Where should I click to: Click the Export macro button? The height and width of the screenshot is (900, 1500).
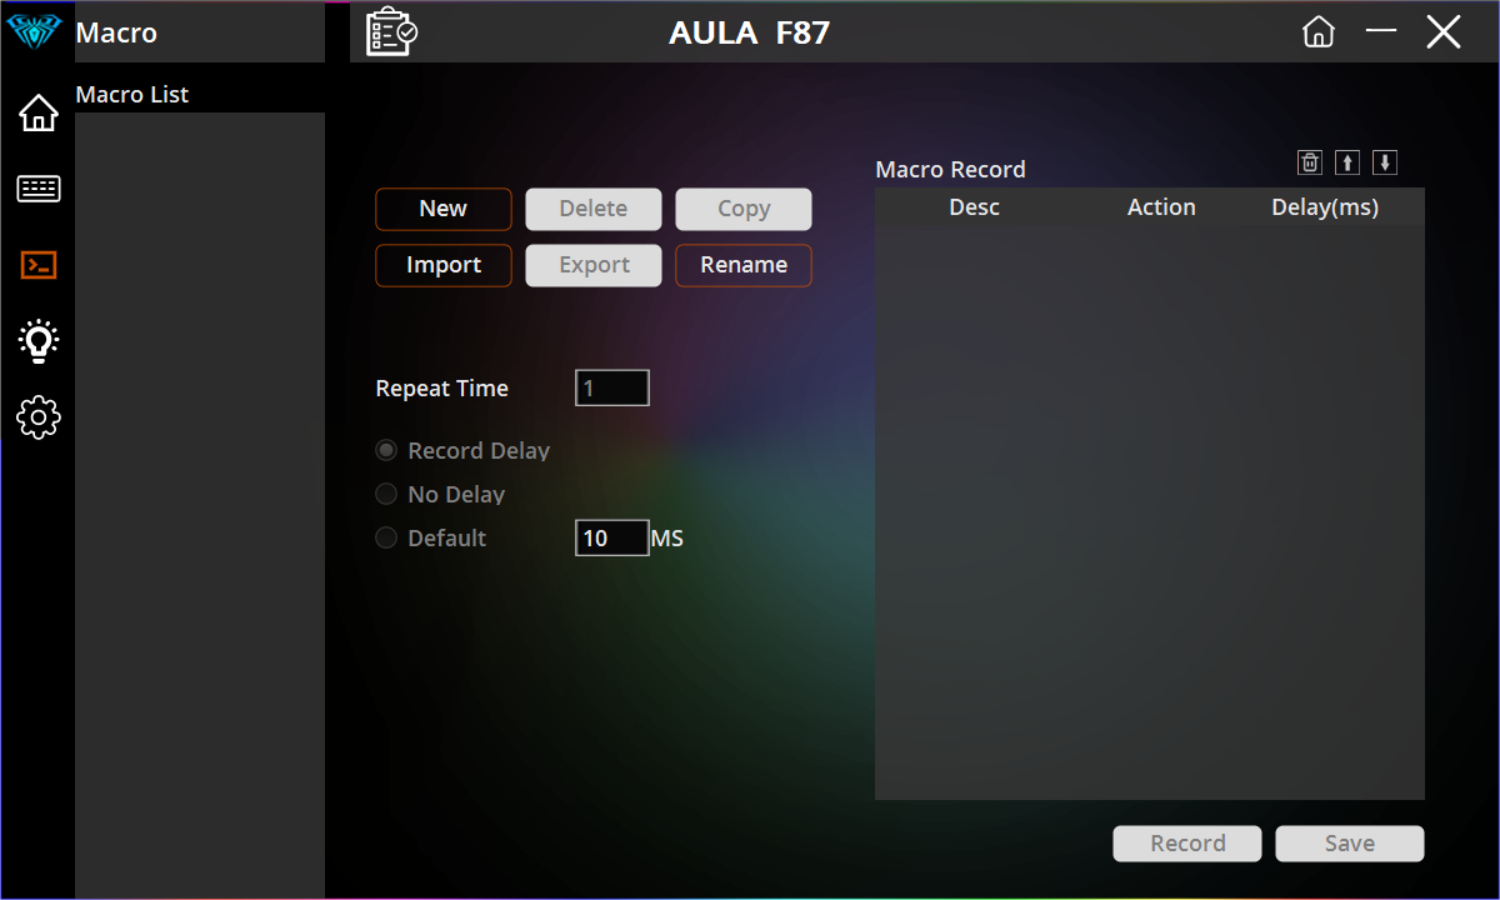pyautogui.click(x=593, y=265)
